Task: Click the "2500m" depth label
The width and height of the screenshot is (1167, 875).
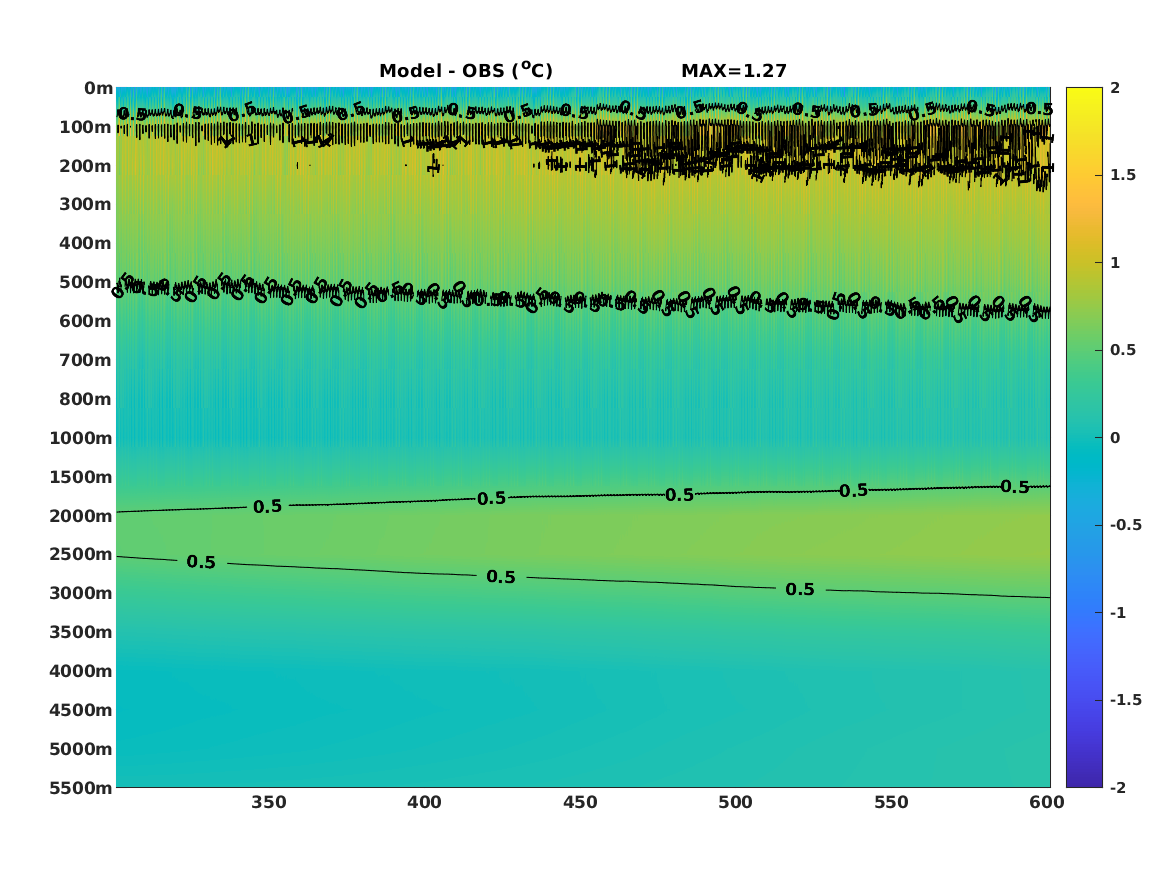Action: pos(81,554)
